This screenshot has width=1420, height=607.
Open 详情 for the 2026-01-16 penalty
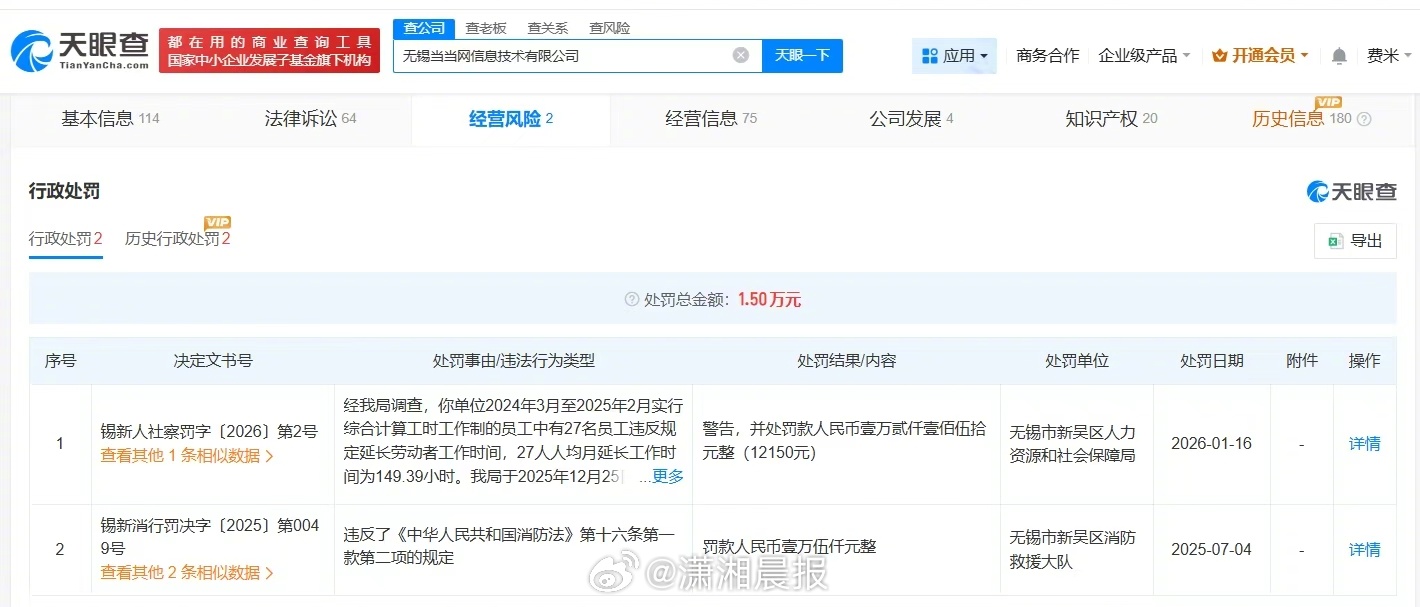click(x=1364, y=443)
